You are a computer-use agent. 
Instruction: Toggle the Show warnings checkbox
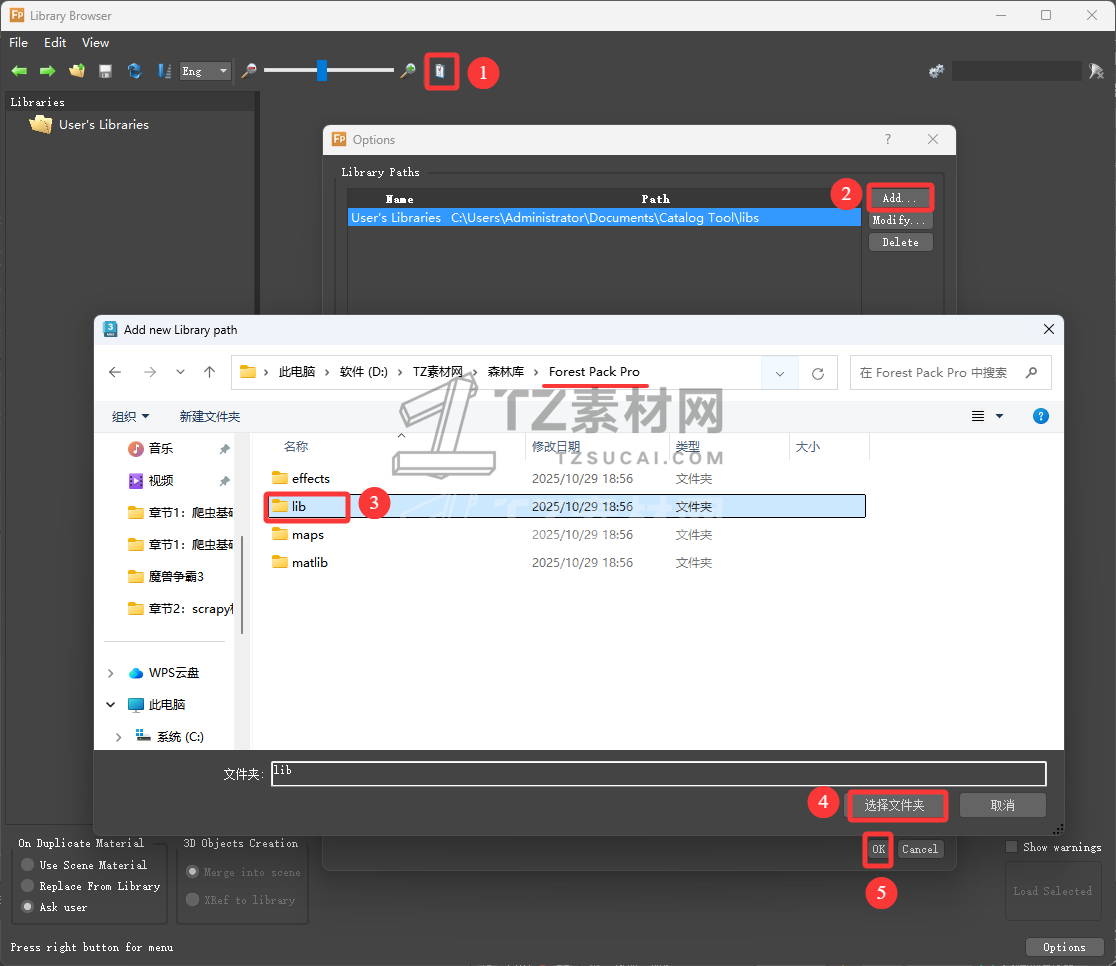point(1011,847)
